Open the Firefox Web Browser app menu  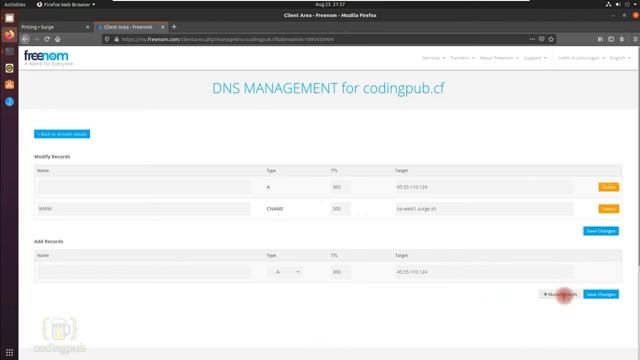pyautogui.click(x=66, y=4)
